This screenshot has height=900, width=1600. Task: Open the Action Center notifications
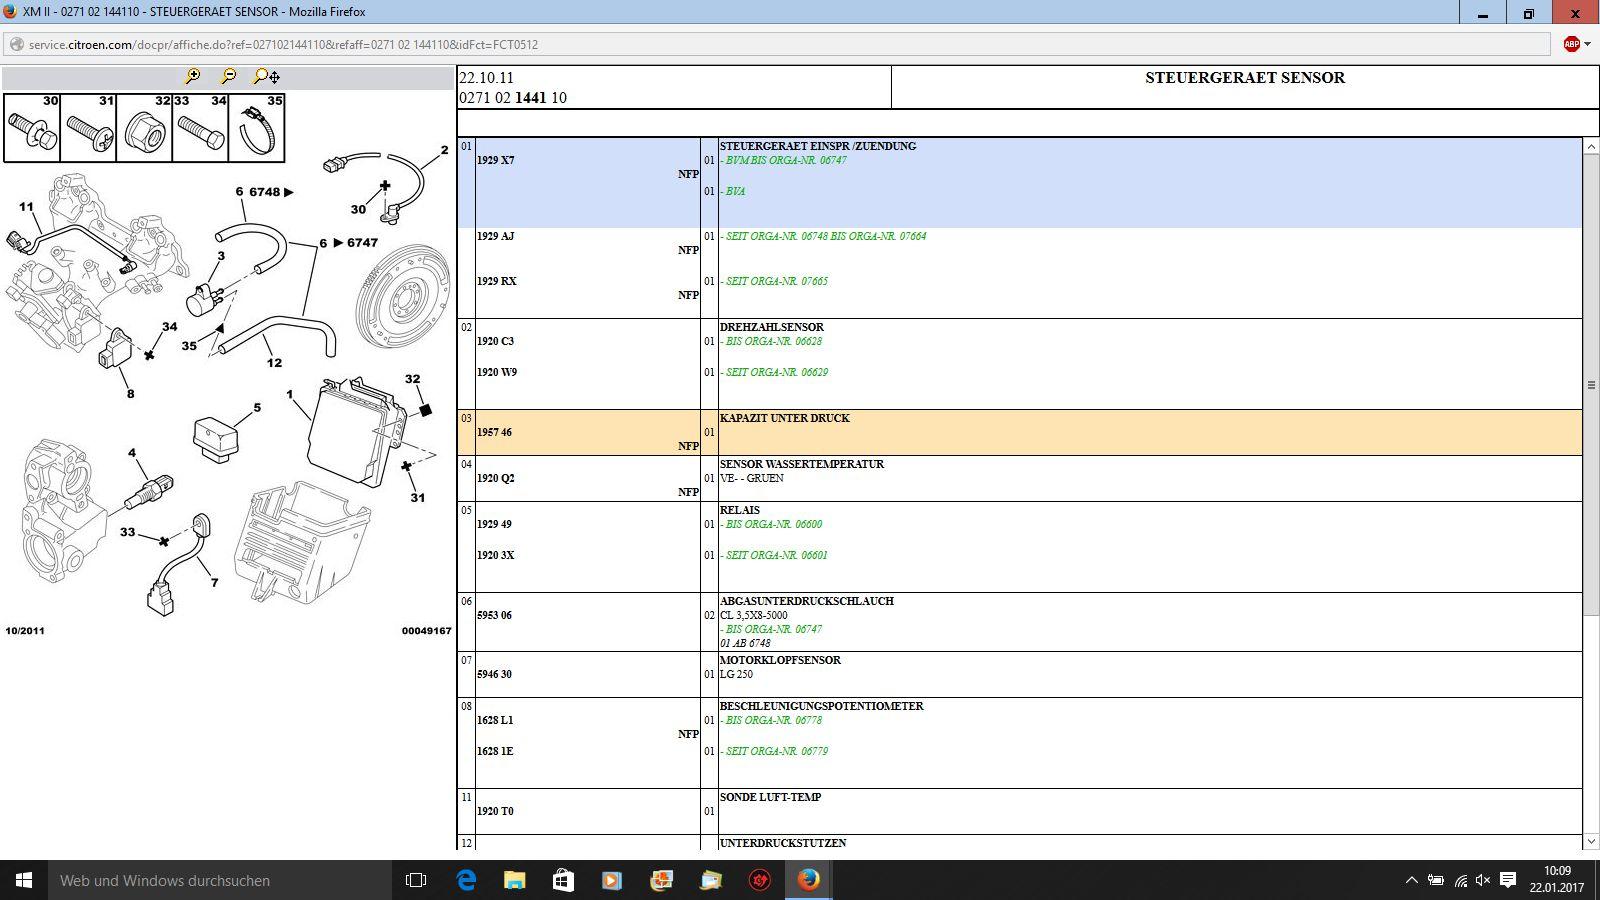coord(1509,880)
